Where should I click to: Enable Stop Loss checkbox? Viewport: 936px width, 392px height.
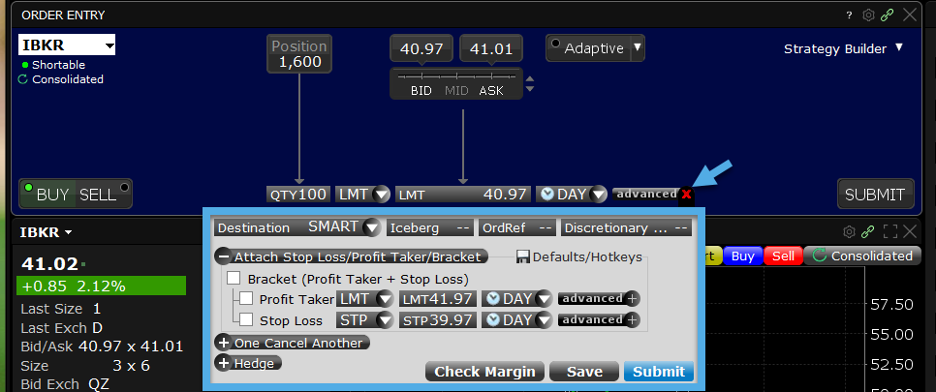pos(247,320)
